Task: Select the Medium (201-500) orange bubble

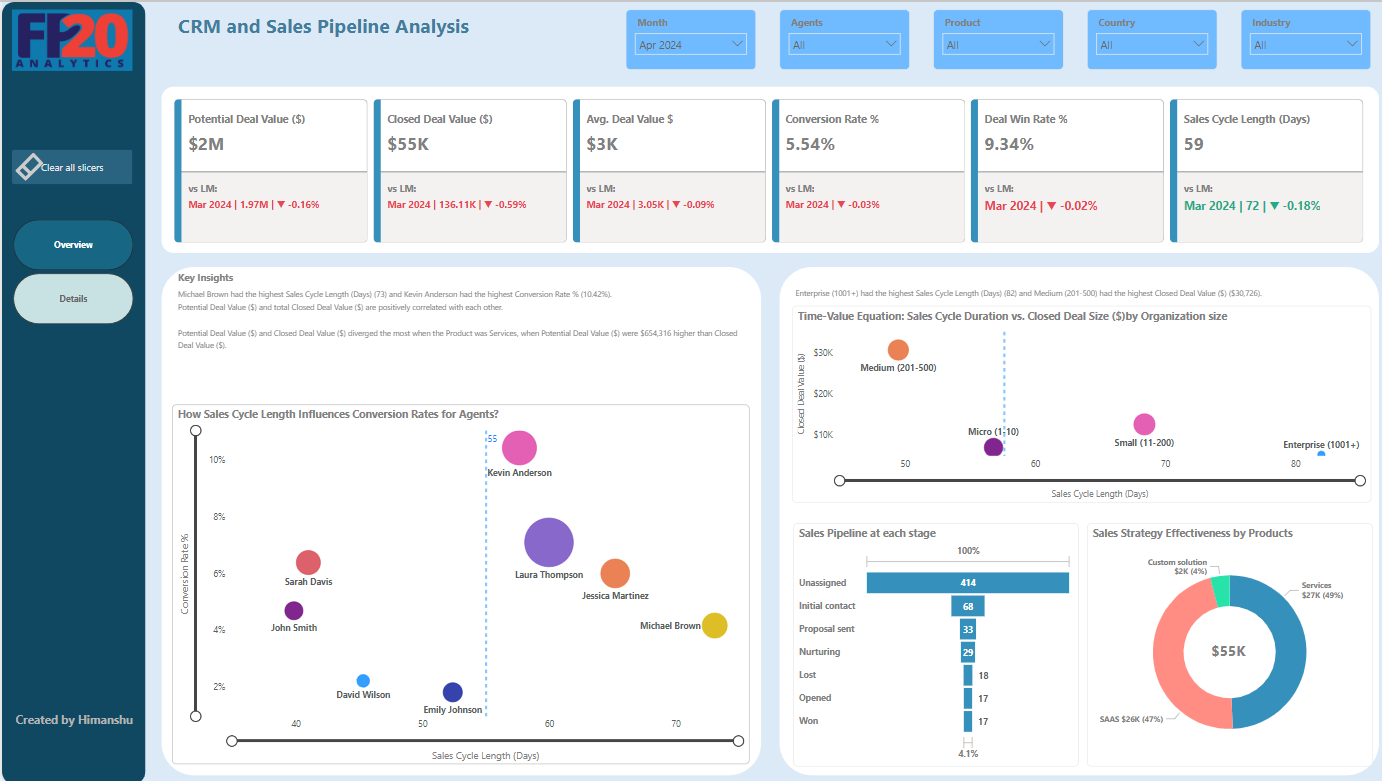Action: (898, 350)
